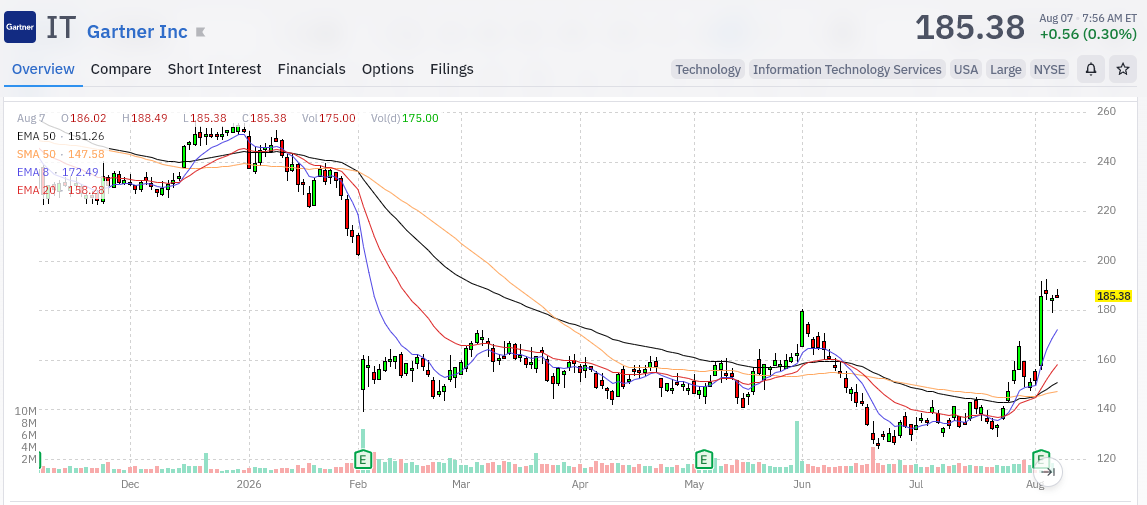The height and width of the screenshot is (505, 1147).
Task: Click the yellow 185.38 price axis label
Action: [1113, 296]
